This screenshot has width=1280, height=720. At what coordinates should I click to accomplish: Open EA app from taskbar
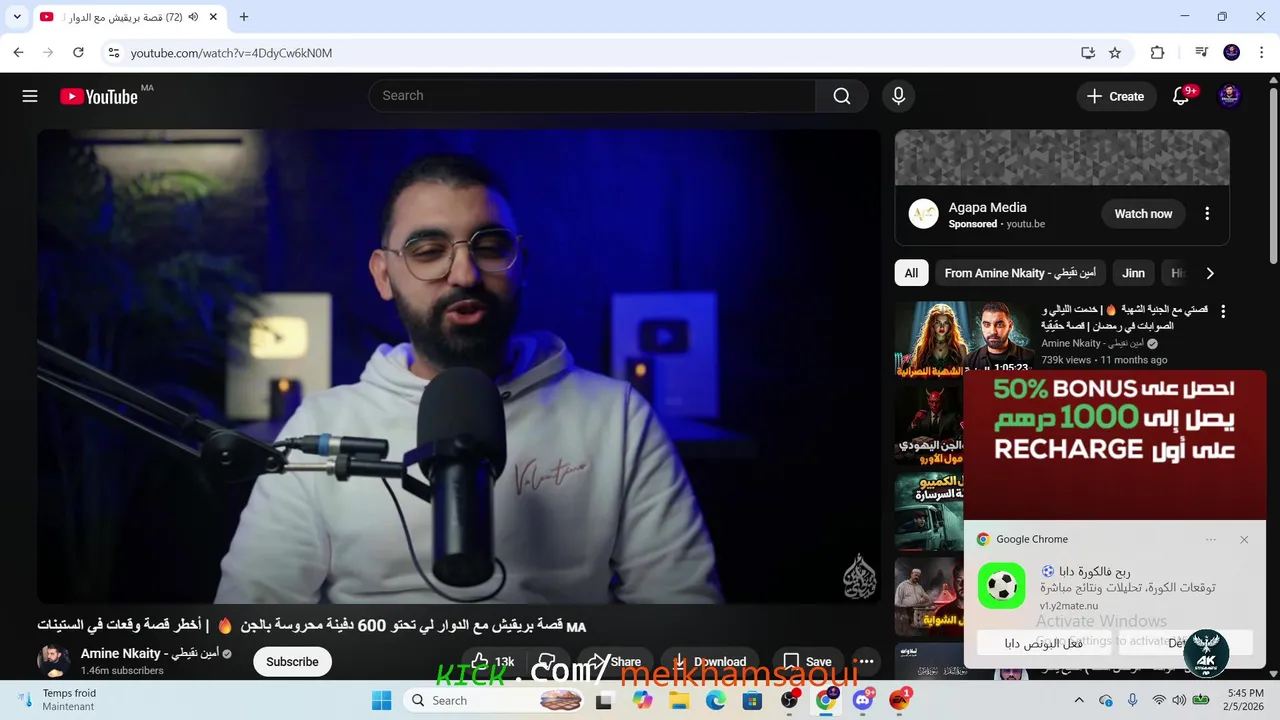899,700
